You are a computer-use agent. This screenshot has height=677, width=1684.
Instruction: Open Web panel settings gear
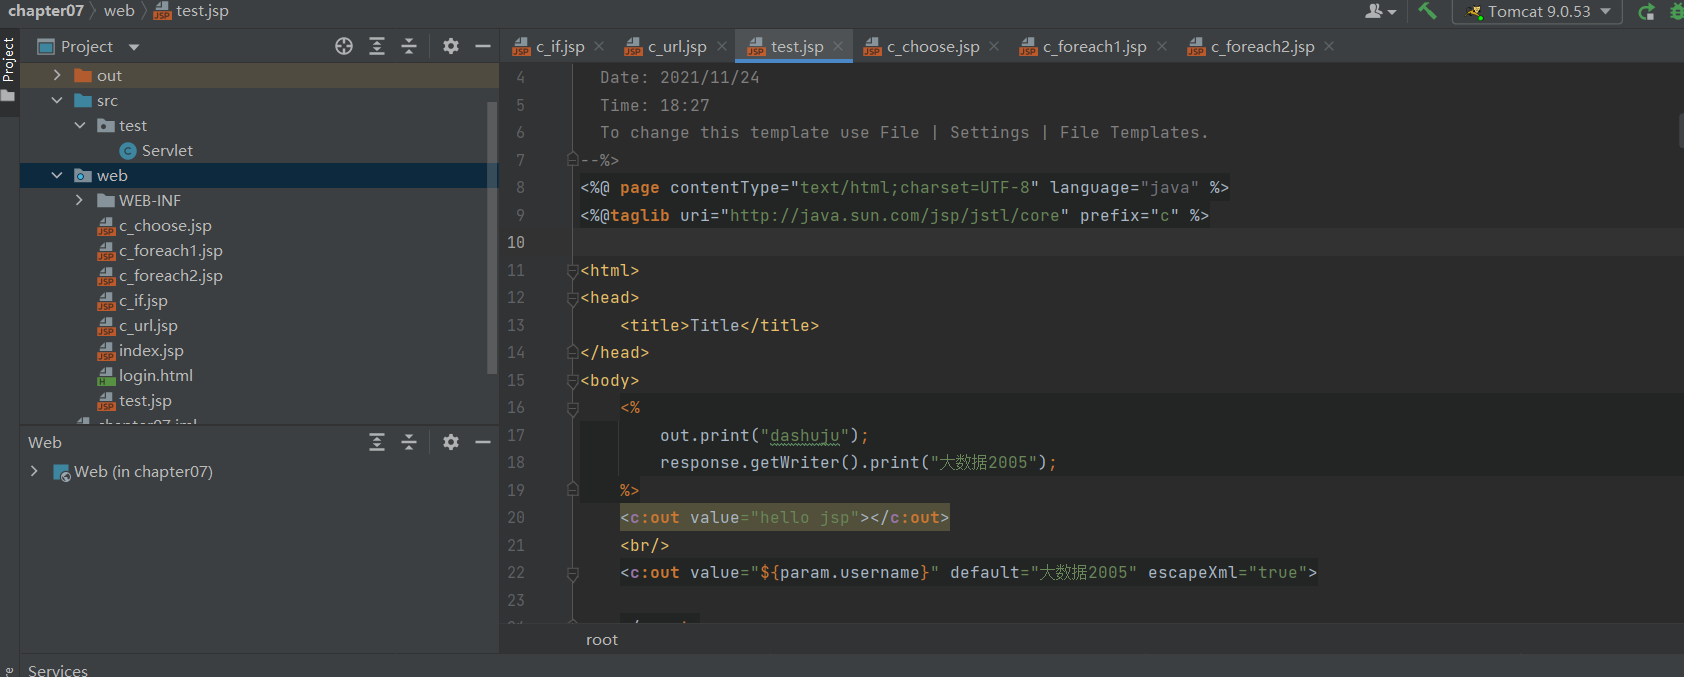click(x=451, y=442)
